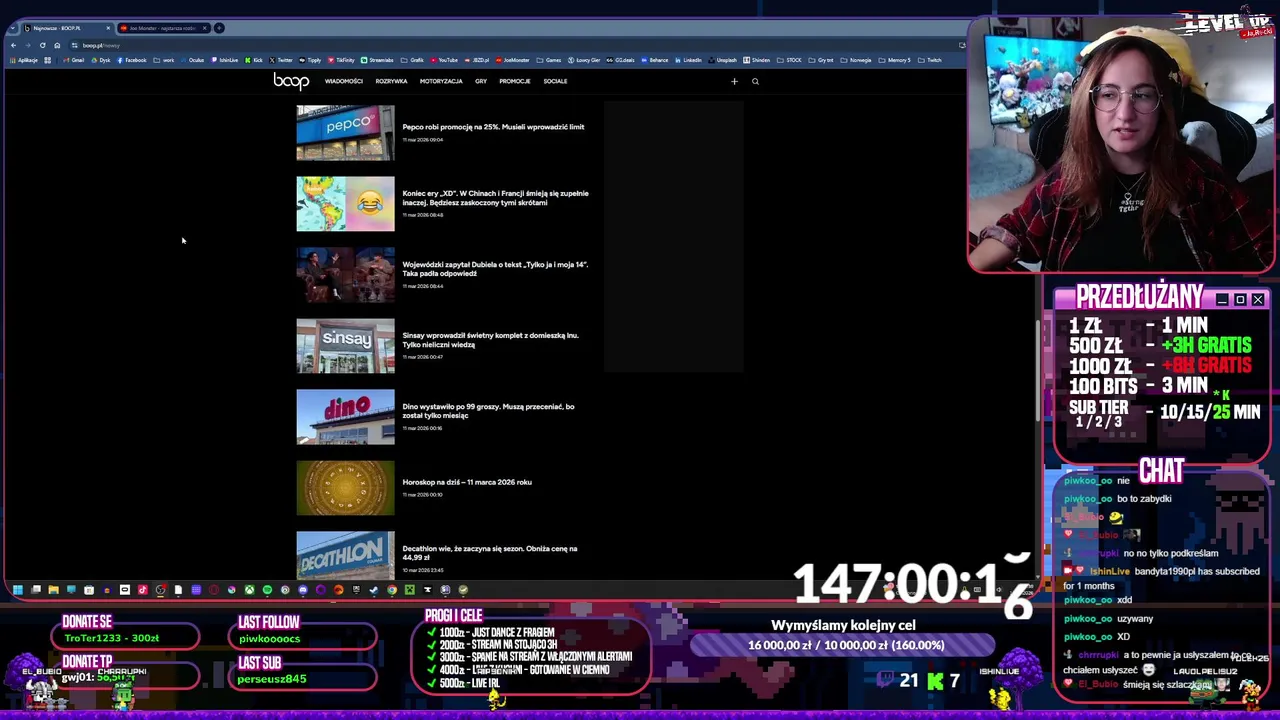
Task: Open YouTube bookmark
Action: pos(444,60)
